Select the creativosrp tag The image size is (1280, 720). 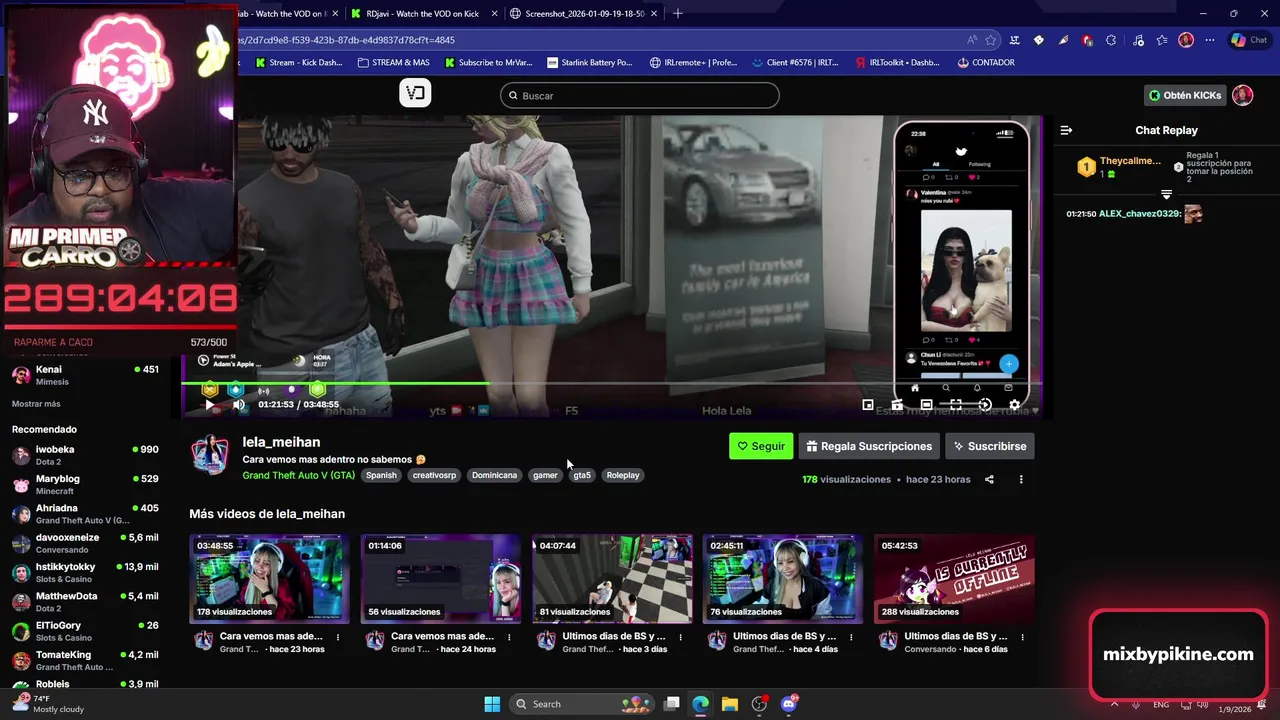434,475
